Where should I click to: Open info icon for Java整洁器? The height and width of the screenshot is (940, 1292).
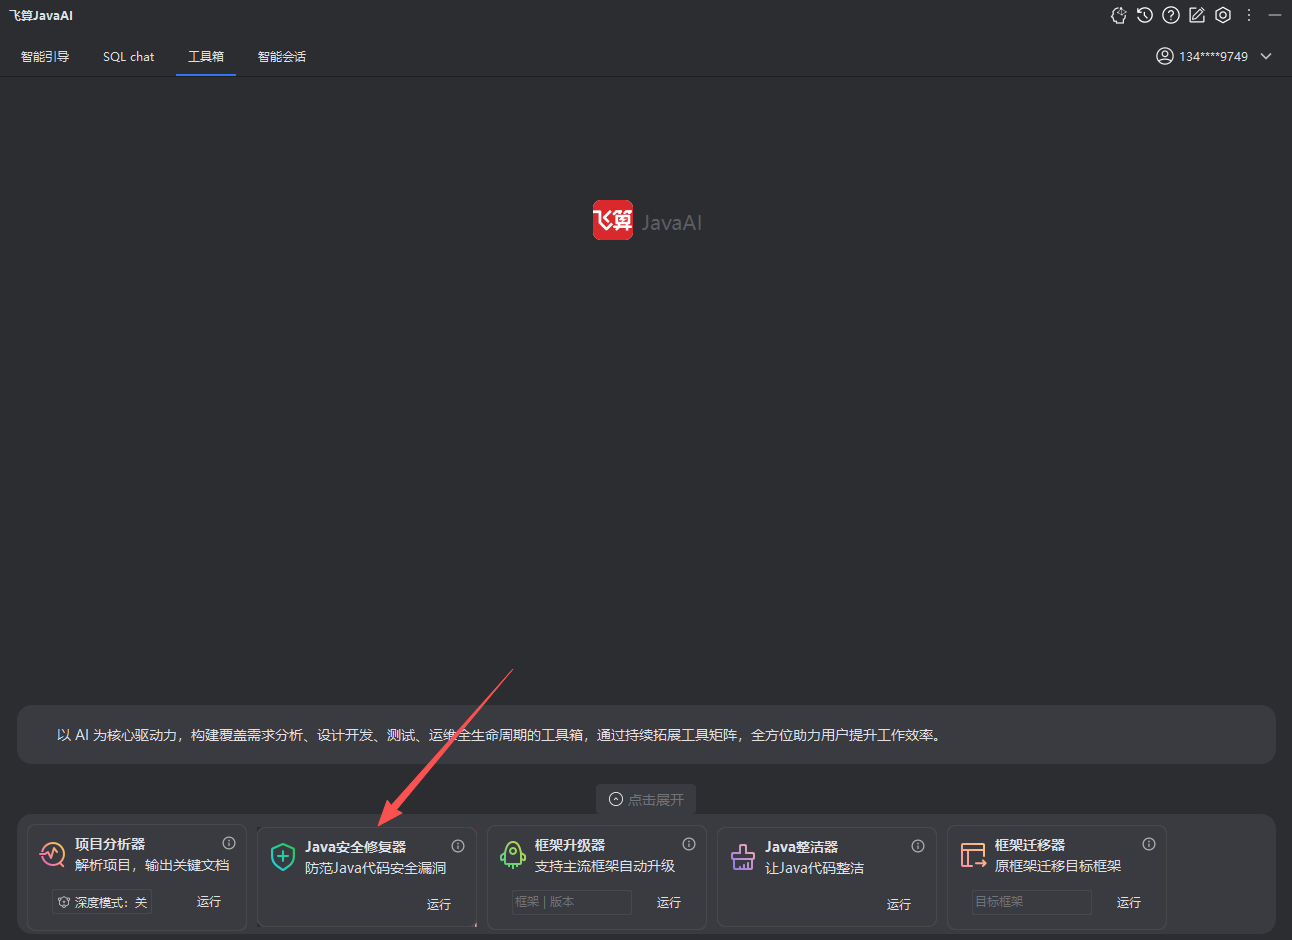tap(918, 846)
